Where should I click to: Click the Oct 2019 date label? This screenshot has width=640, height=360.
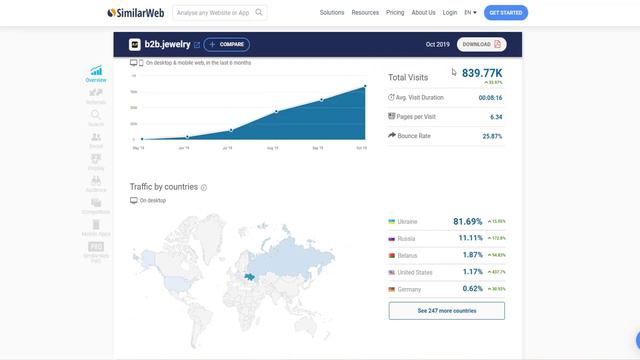click(438, 44)
